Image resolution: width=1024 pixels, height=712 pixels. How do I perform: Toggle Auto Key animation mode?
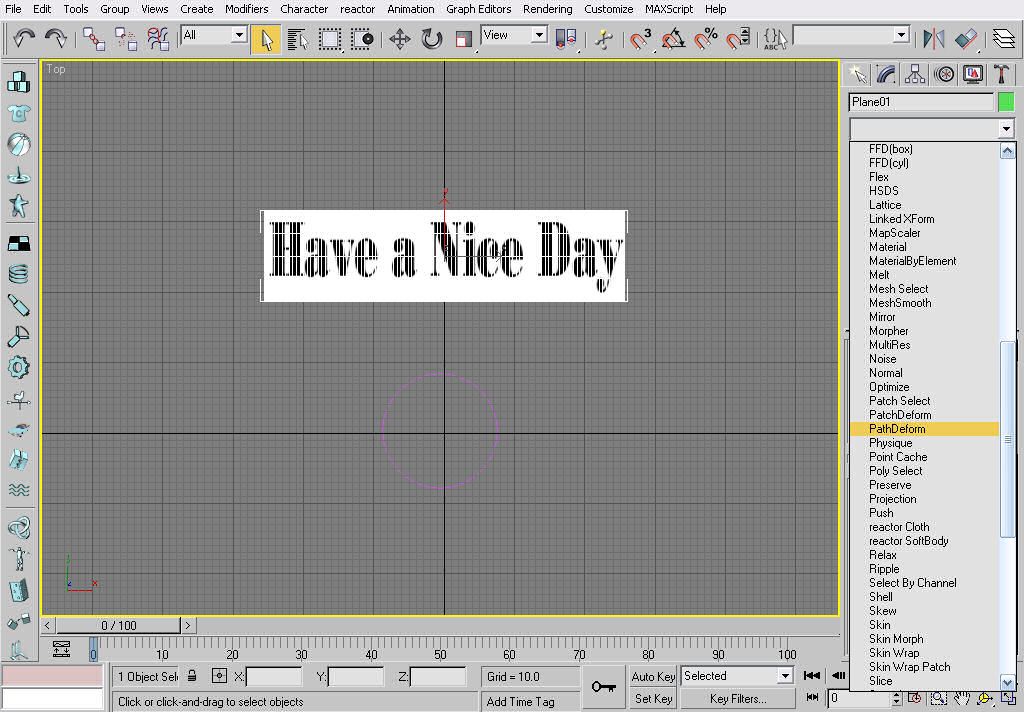pos(653,677)
